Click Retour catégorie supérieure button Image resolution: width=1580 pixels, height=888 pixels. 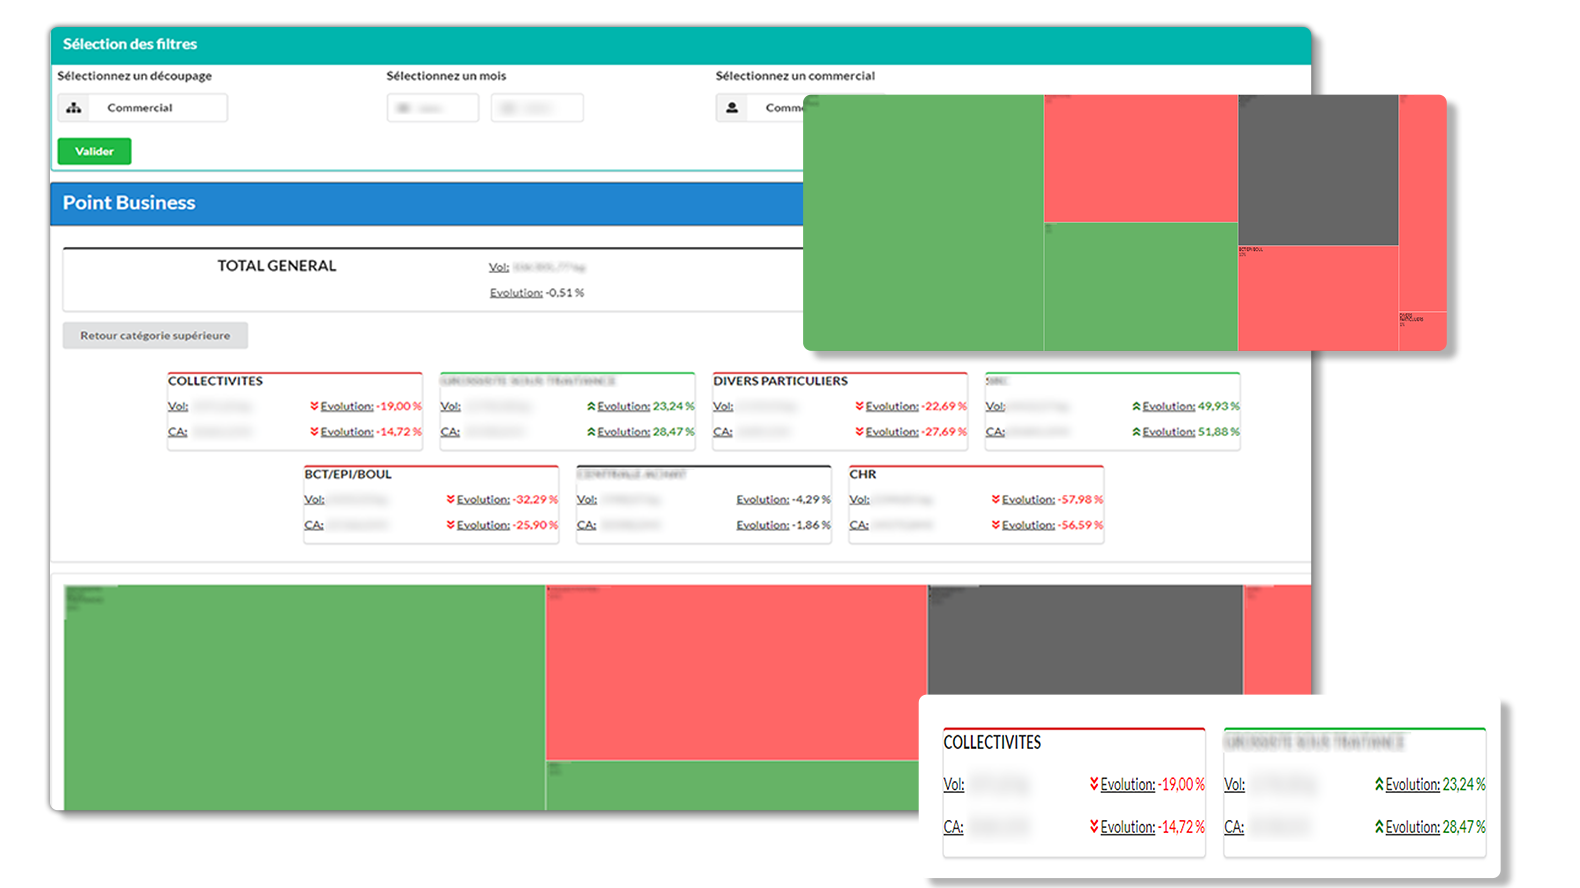[155, 335]
